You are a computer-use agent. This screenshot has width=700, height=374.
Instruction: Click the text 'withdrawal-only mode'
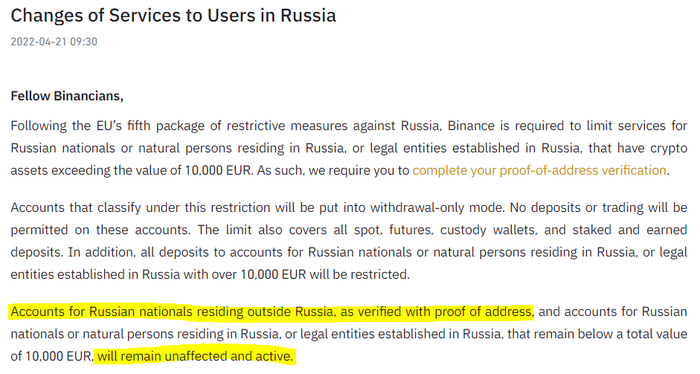tap(437, 208)
